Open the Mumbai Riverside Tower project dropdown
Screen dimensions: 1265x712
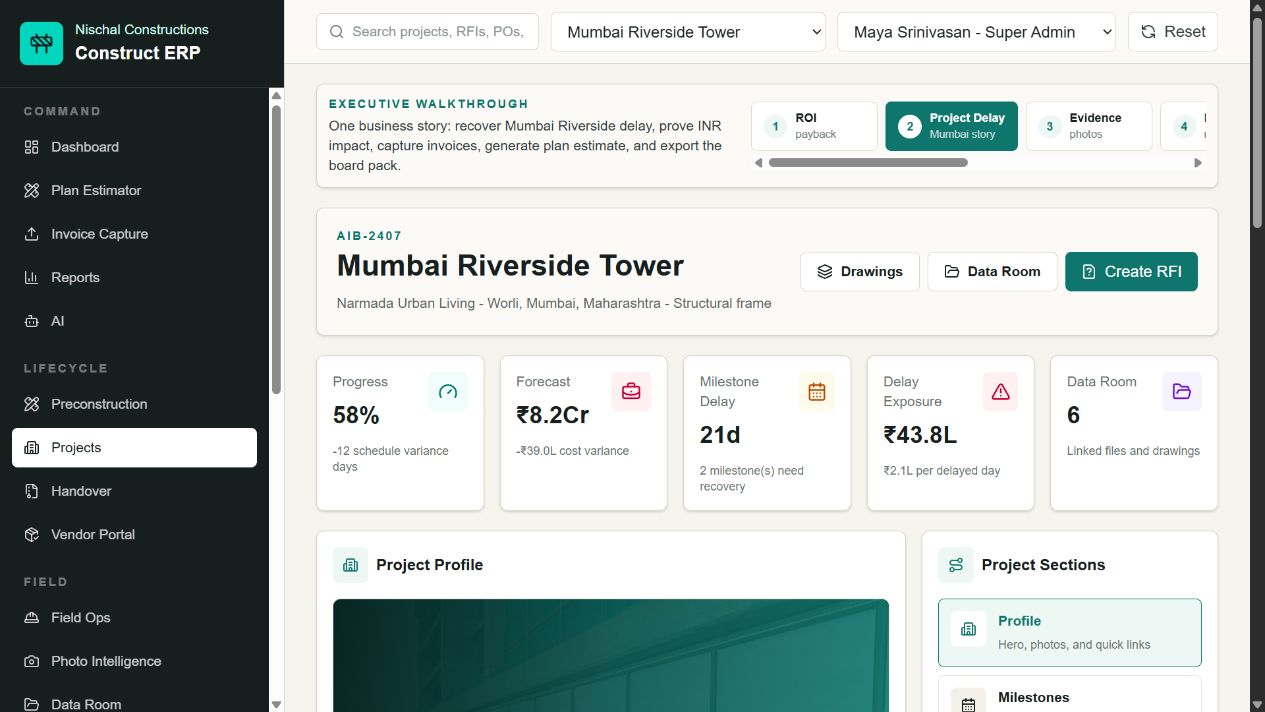[x=688, y=32]
